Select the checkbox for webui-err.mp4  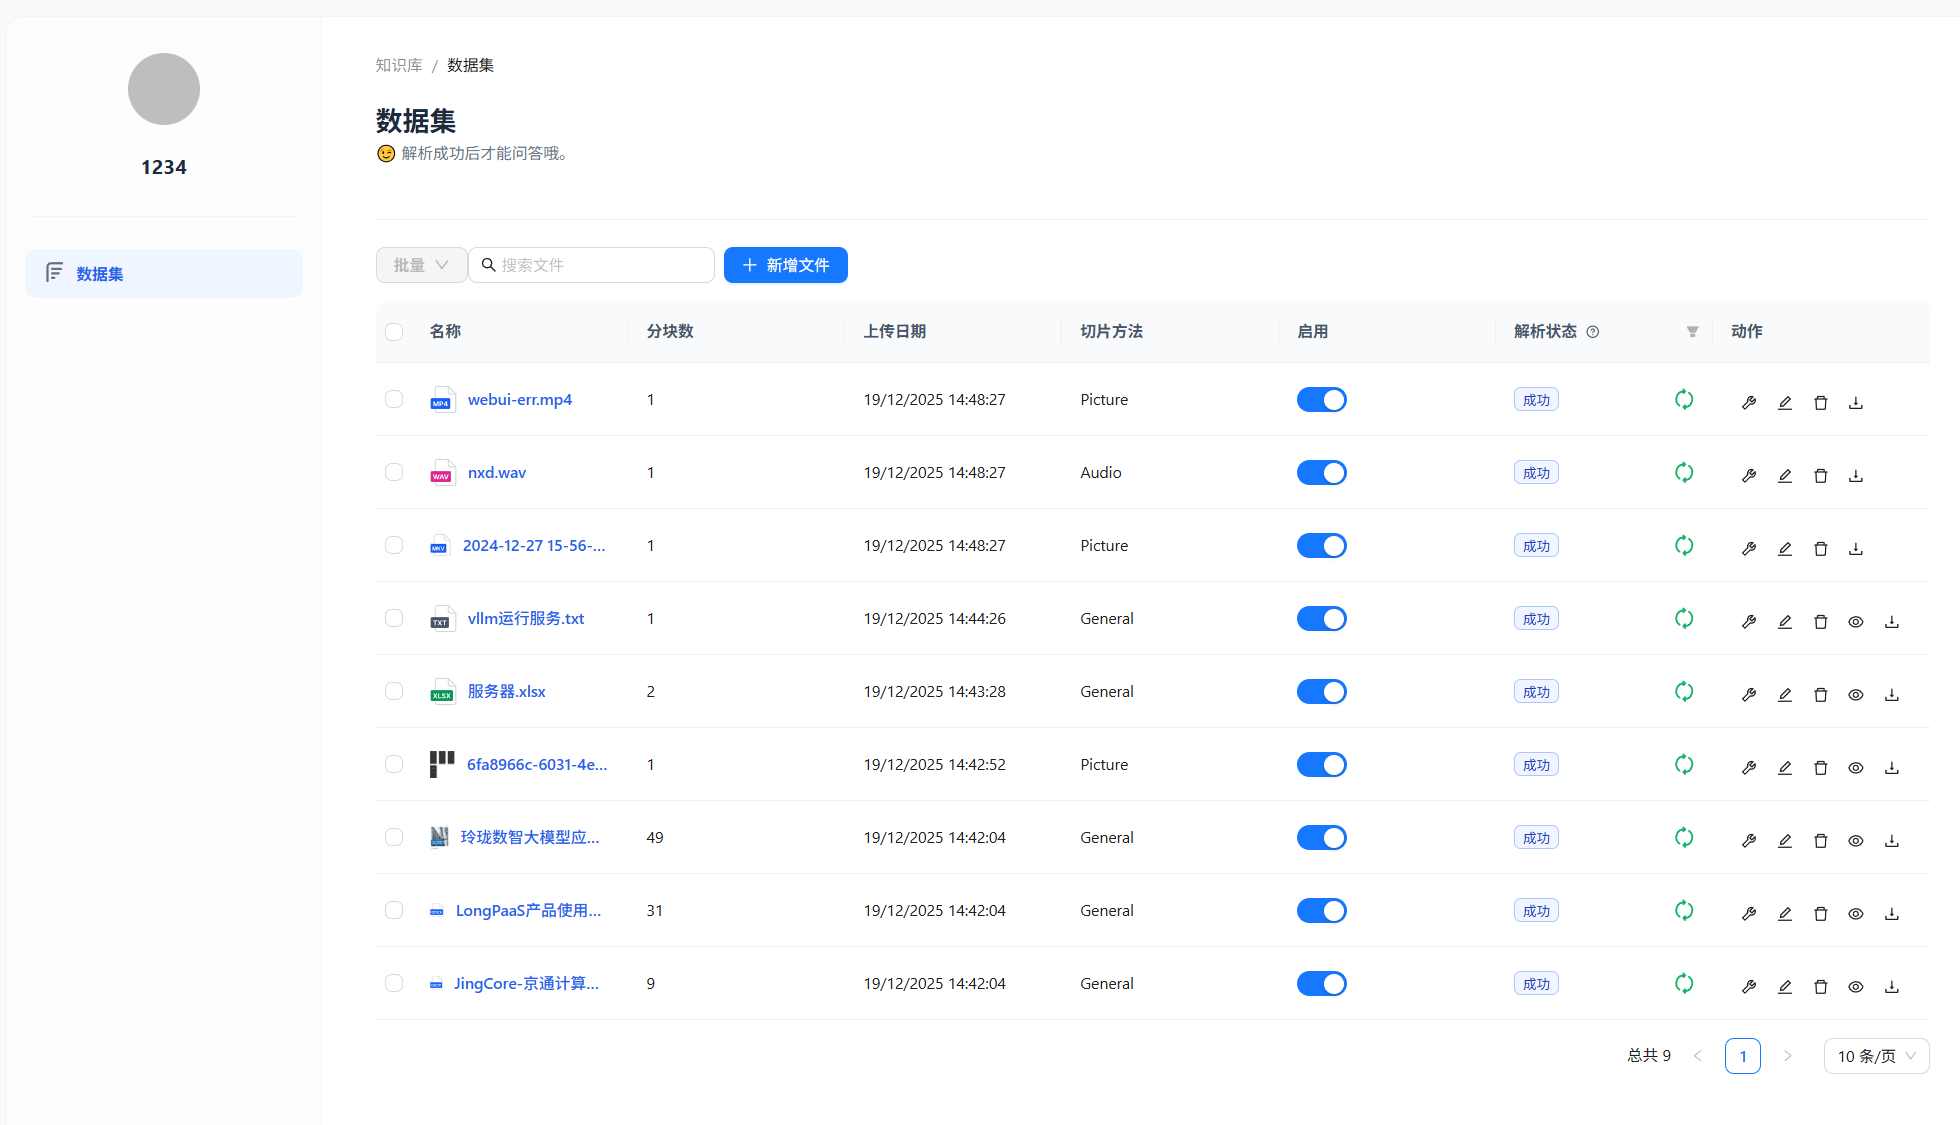tap(394, 399)
